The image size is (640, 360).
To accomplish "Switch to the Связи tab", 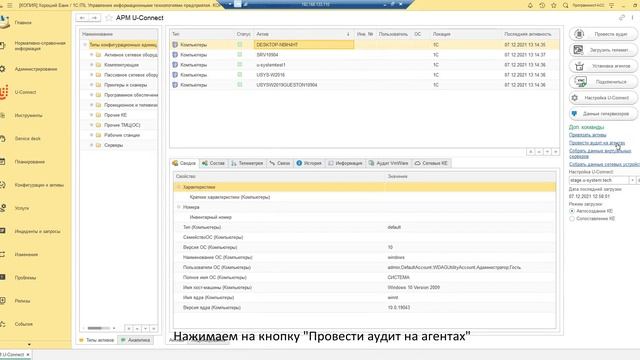I will tap(280, 163).
